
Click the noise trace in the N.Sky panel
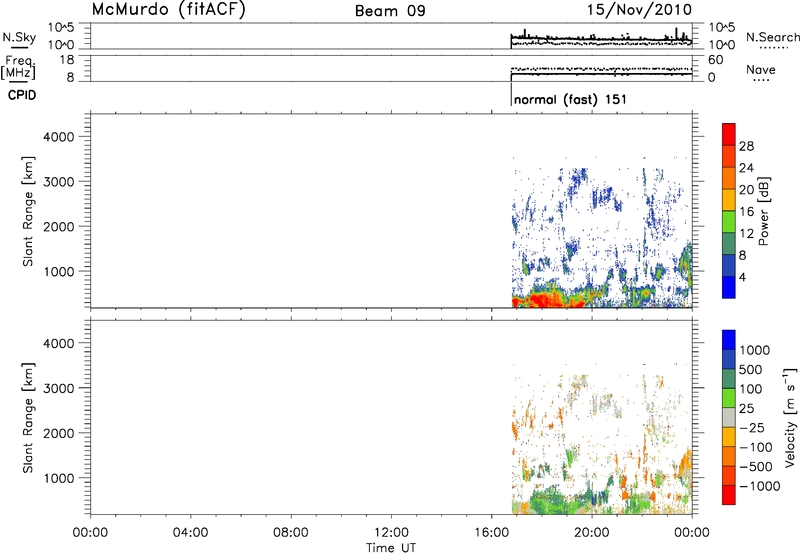601,38
